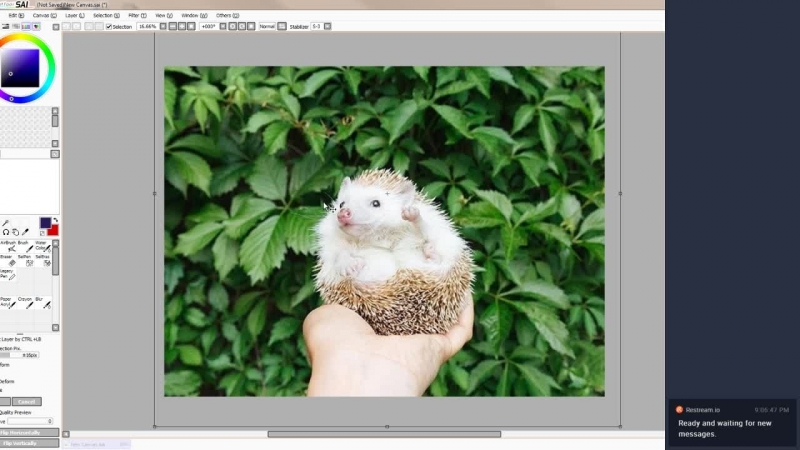Pick the Lasso selection tool
Viewport: 800px width, 450px height.
click(x=6, y=232)
